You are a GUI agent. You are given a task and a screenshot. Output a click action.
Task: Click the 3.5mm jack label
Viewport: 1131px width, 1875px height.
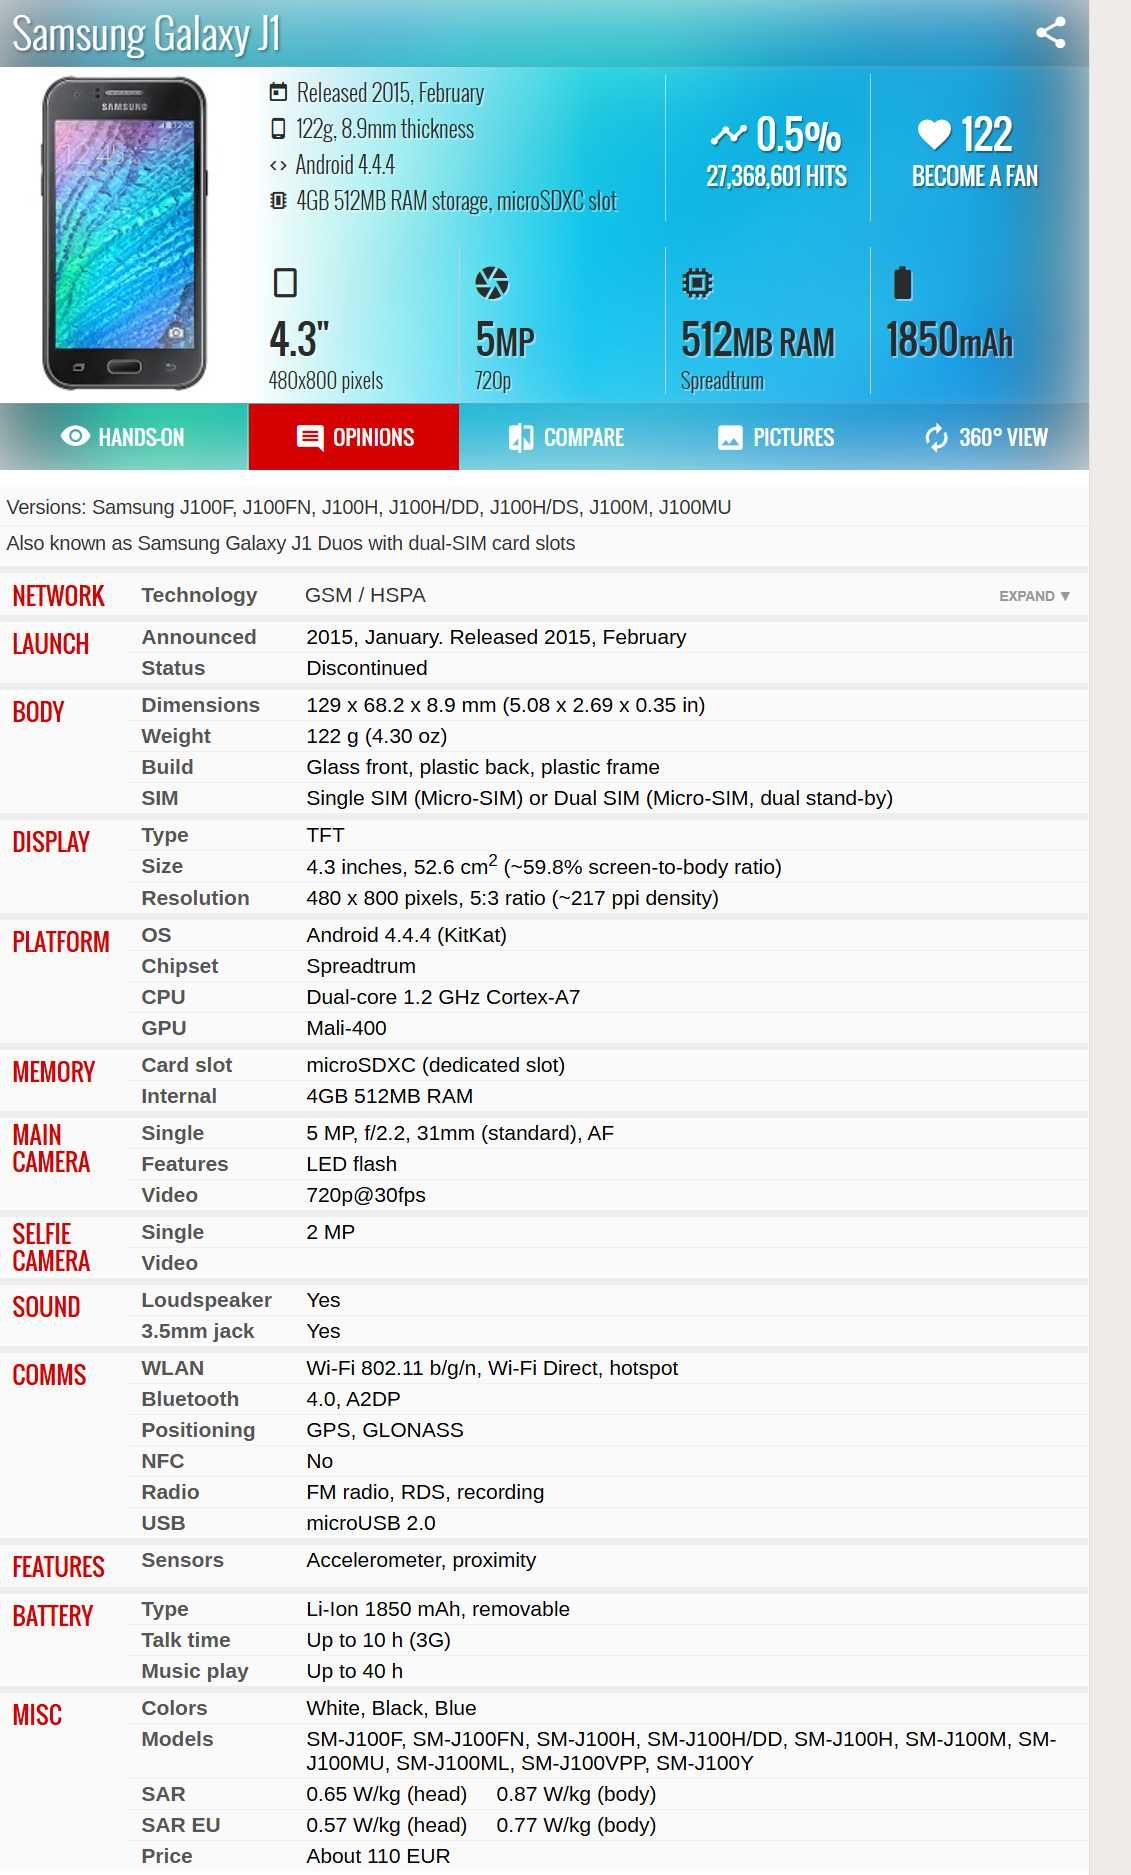click(198, 1331)
